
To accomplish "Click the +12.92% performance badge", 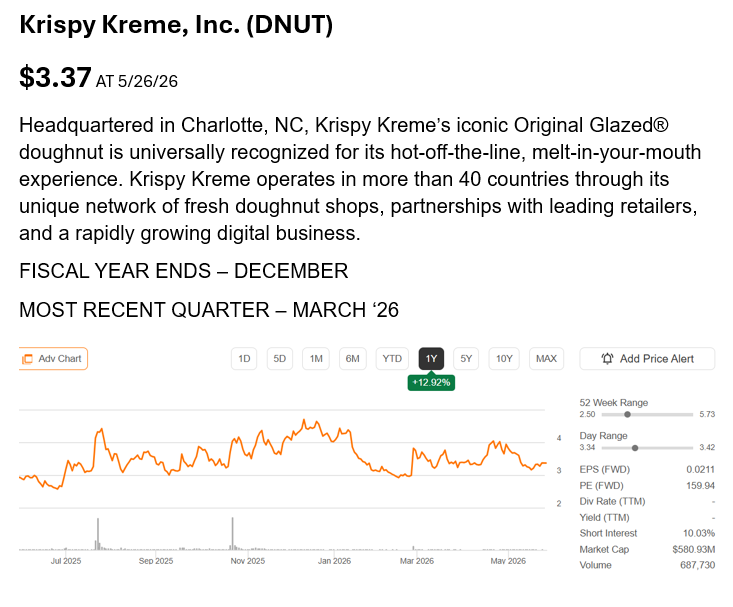I will pos(431,383).
